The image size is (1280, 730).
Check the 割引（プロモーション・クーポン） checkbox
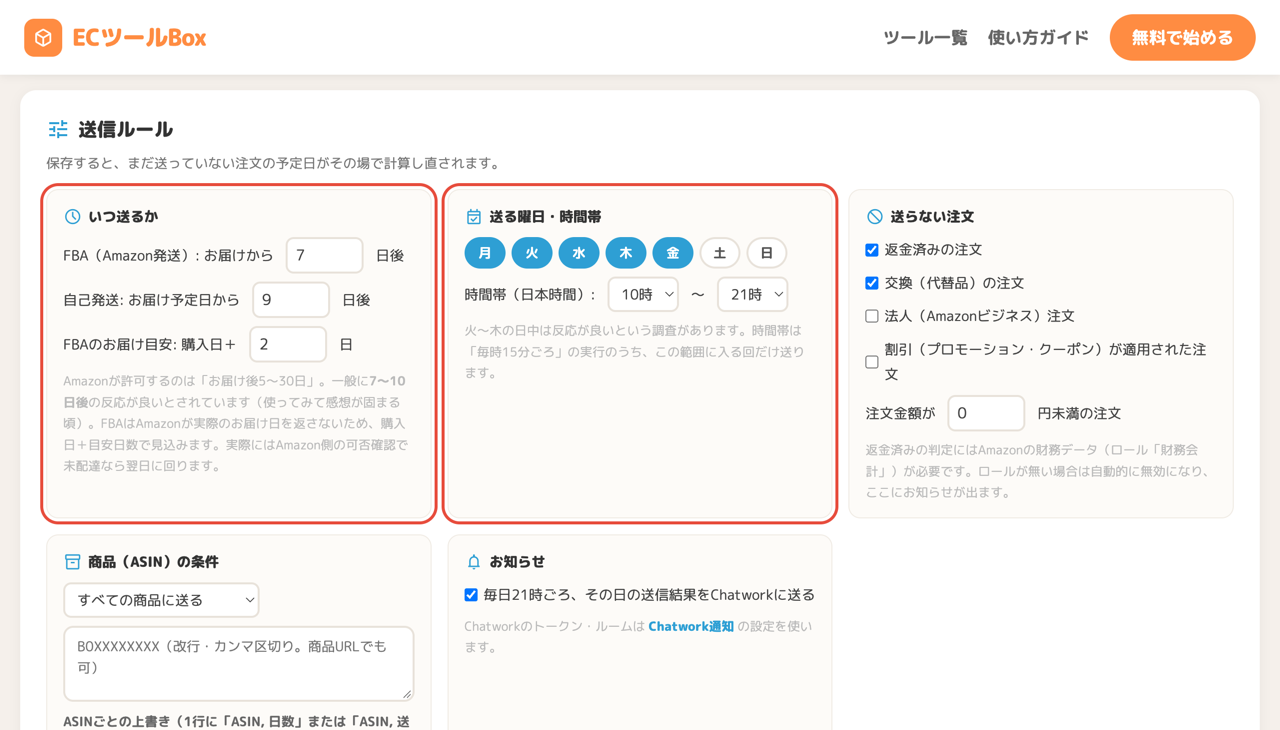point(872,362)
